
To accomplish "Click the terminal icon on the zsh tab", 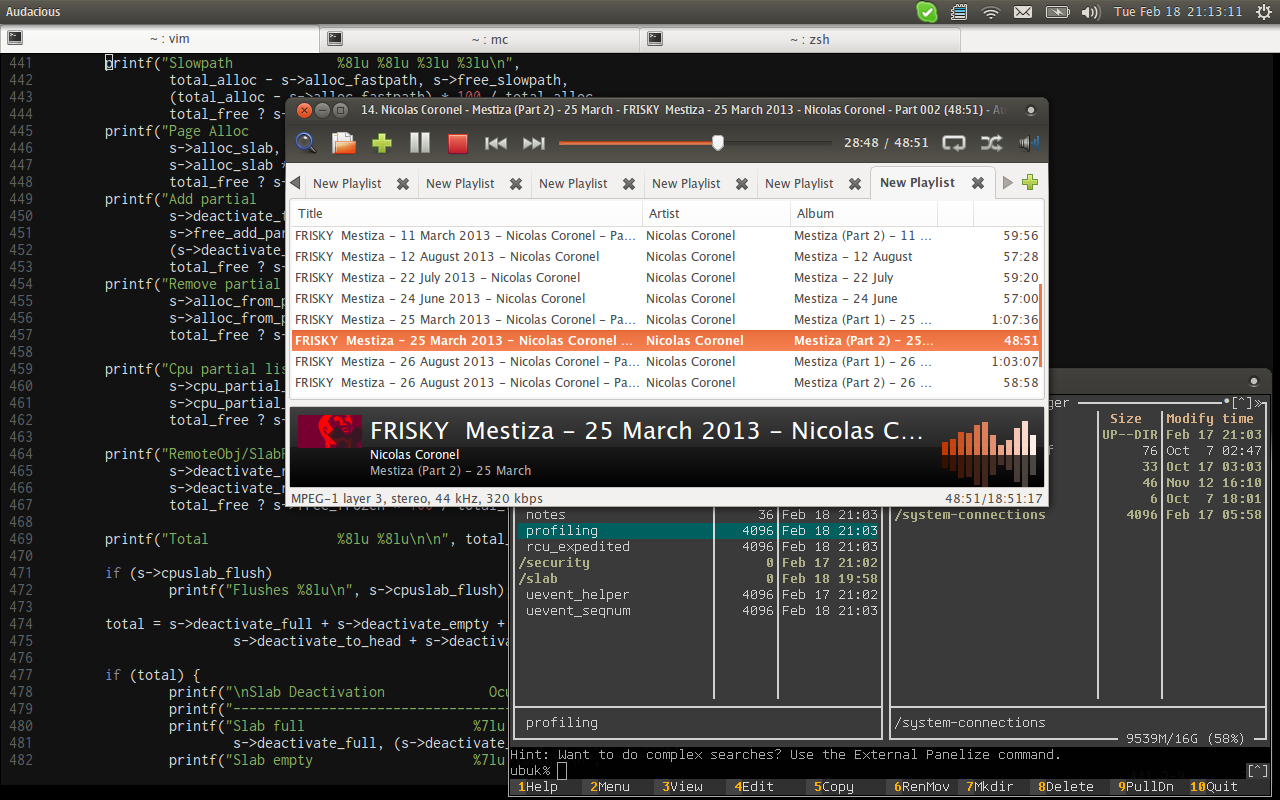I will click(655, 39).
